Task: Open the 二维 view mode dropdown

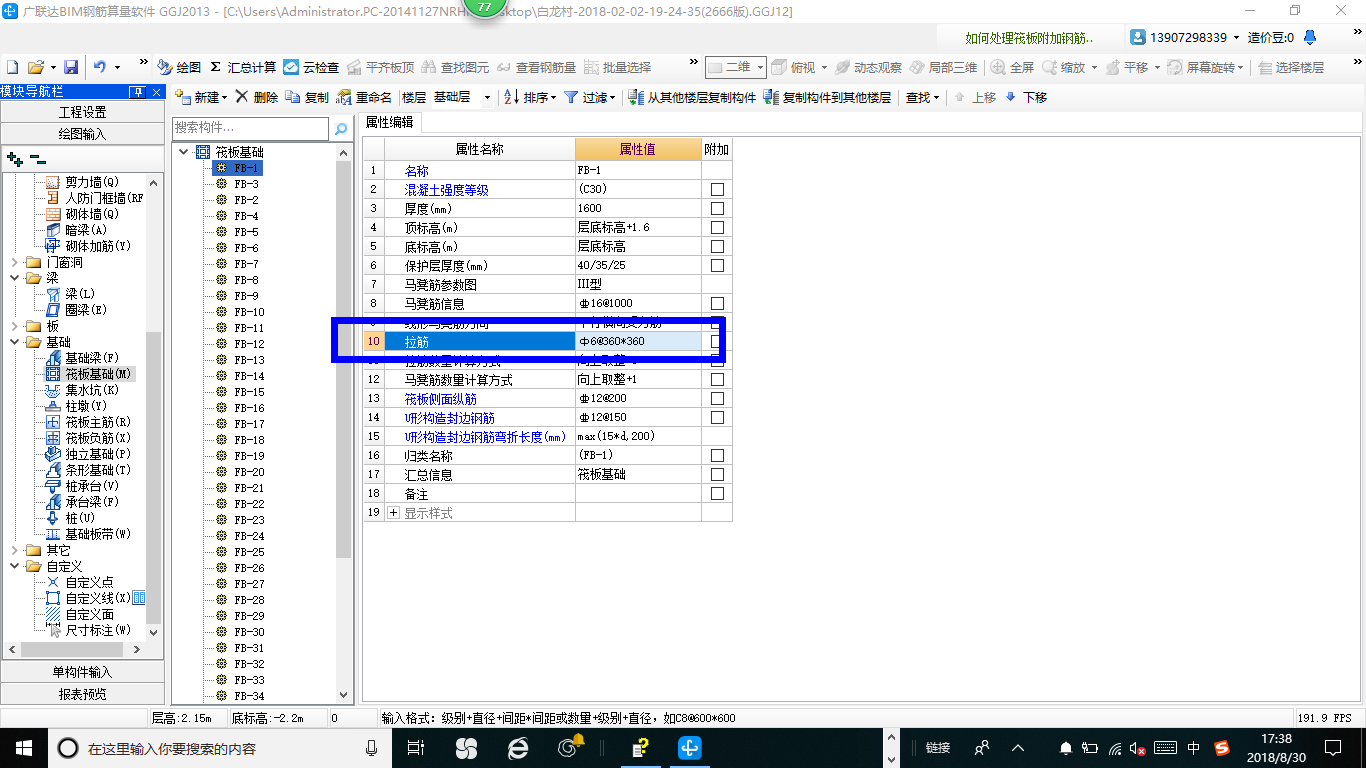Action: (736, 67)
